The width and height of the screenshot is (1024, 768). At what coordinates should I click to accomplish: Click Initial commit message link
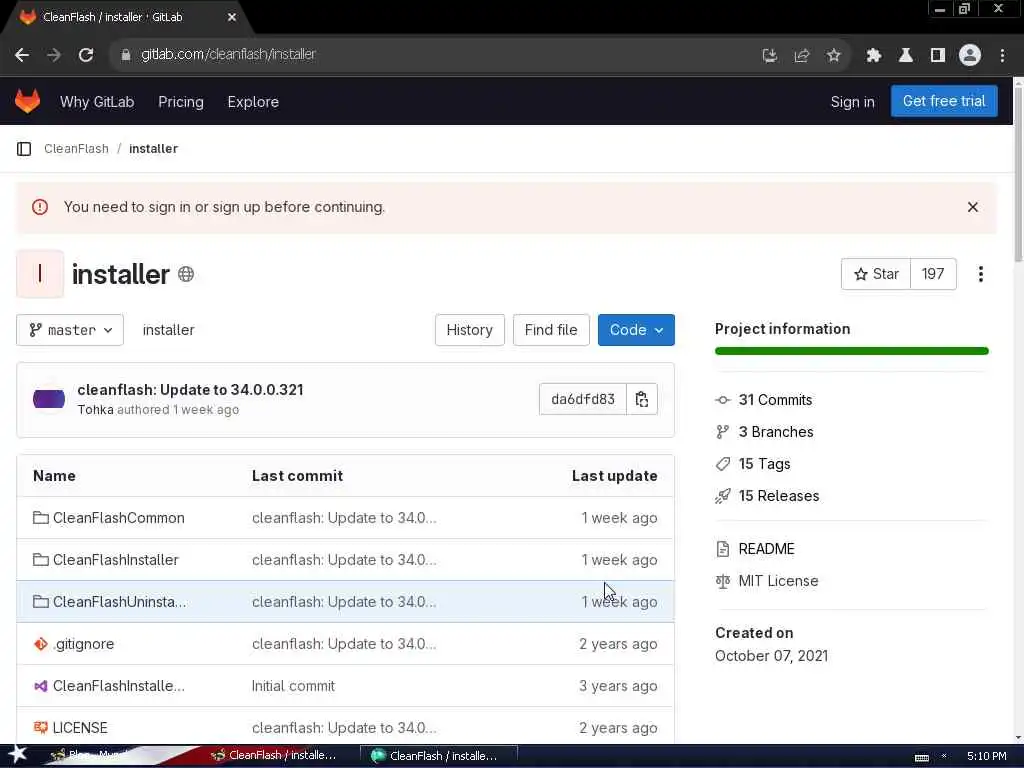point(293,686)
